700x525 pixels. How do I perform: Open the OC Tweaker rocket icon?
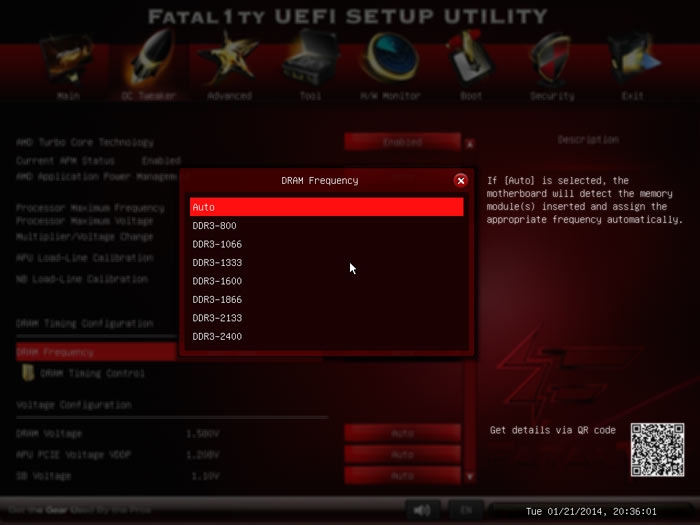click(151, 57)
